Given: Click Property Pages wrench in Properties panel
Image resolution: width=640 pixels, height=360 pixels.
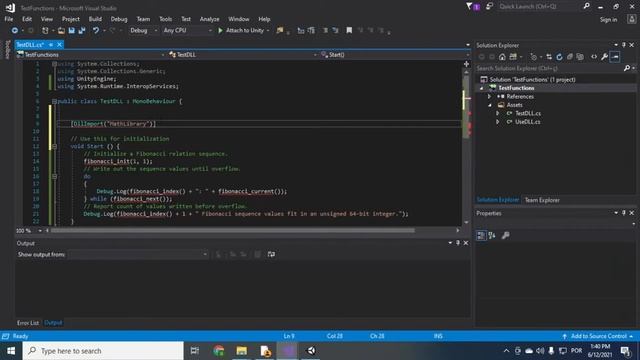Looking at the screenshot, I should tap(505, 236).
